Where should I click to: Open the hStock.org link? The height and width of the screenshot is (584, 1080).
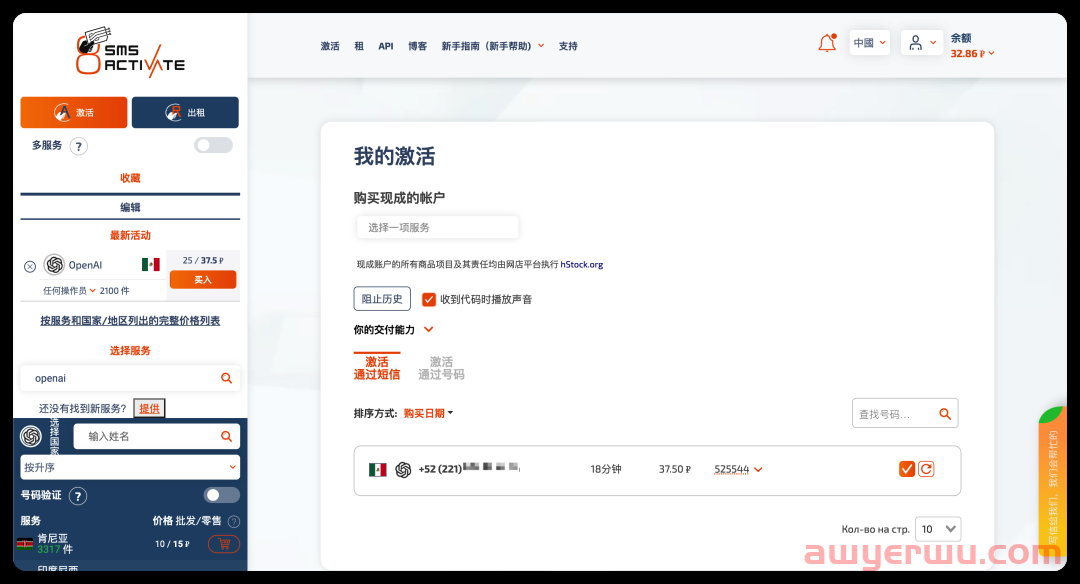tap(581, 264)
